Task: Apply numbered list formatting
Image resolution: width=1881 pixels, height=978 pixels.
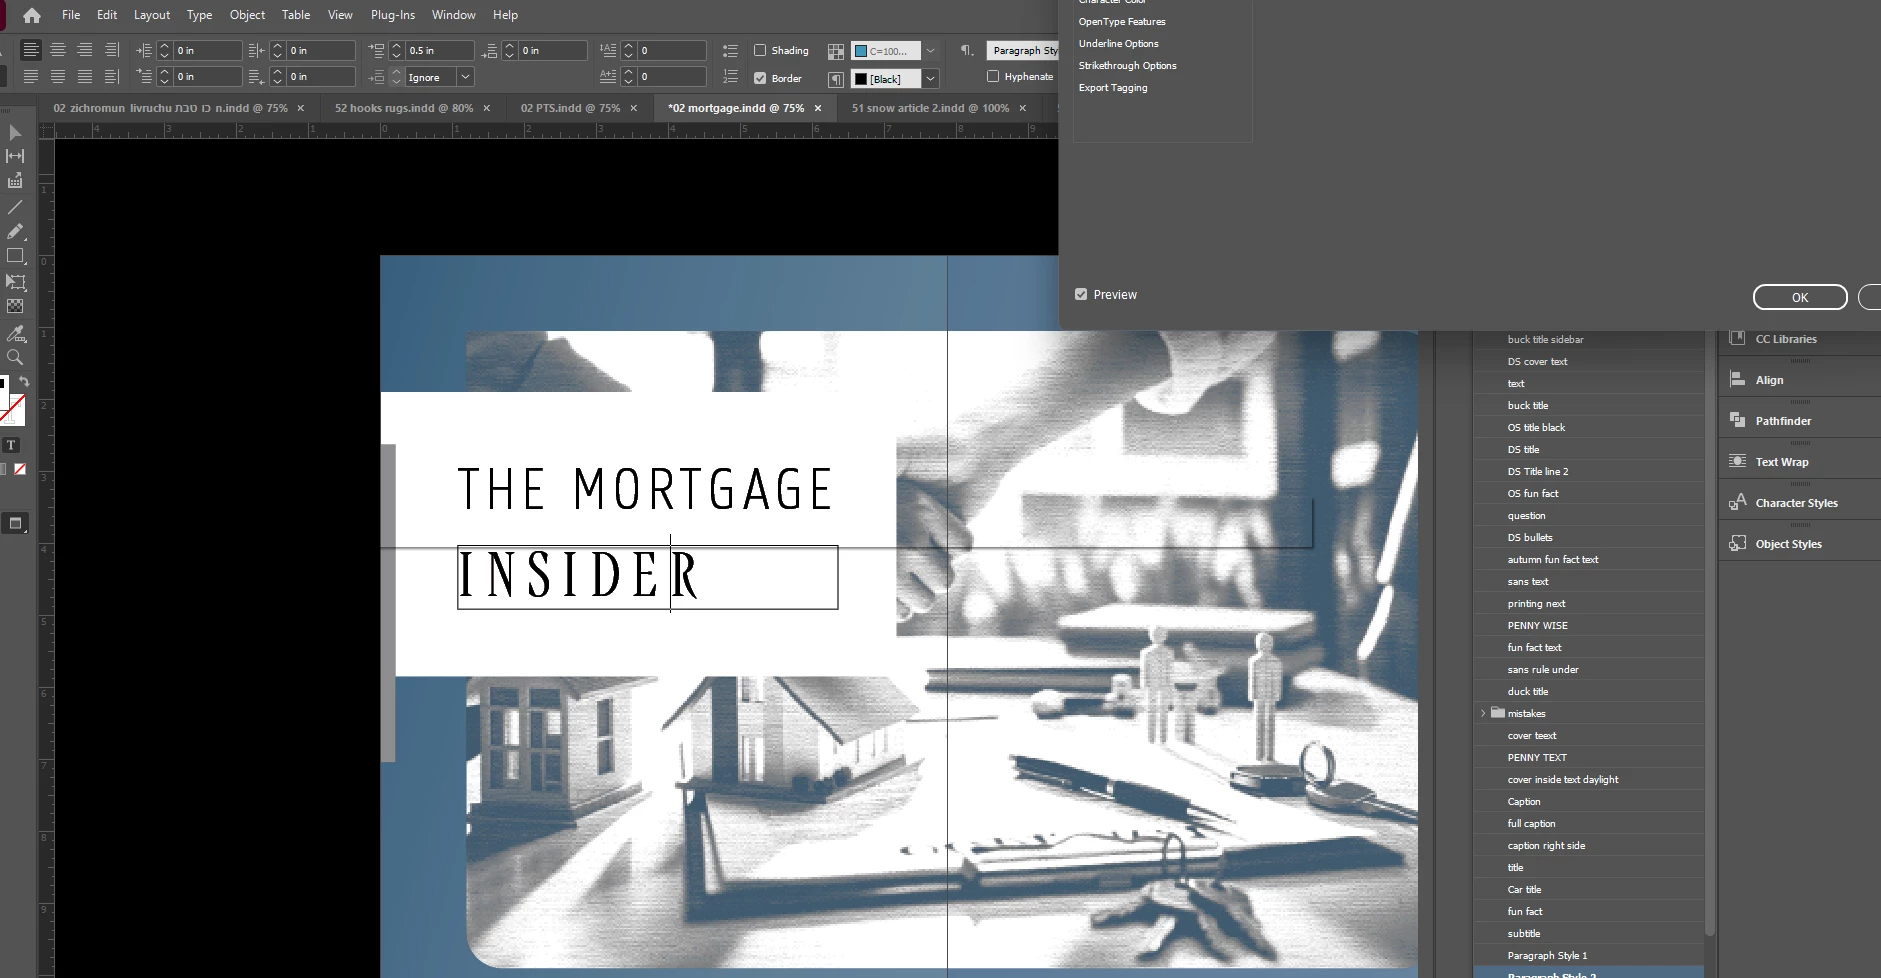Action: (x=730, y=77)
